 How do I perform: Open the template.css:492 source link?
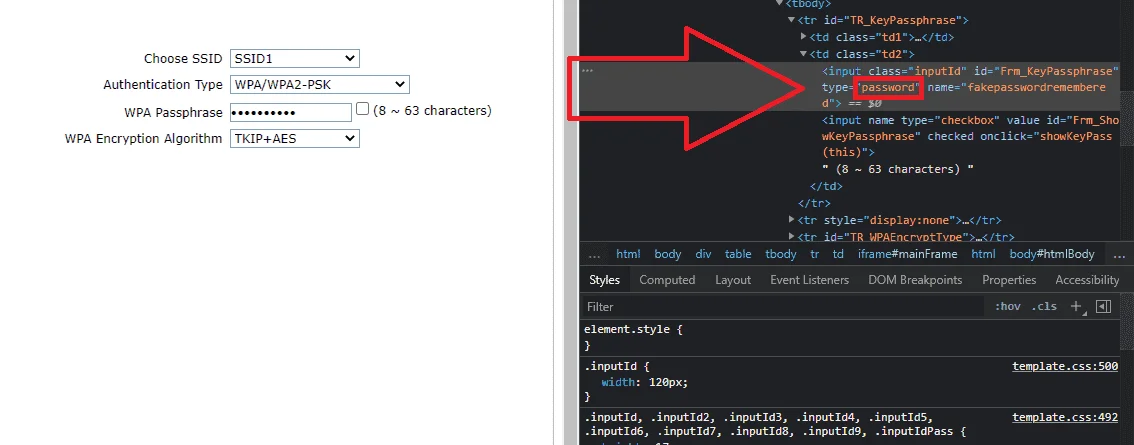tap(1065, 417)
